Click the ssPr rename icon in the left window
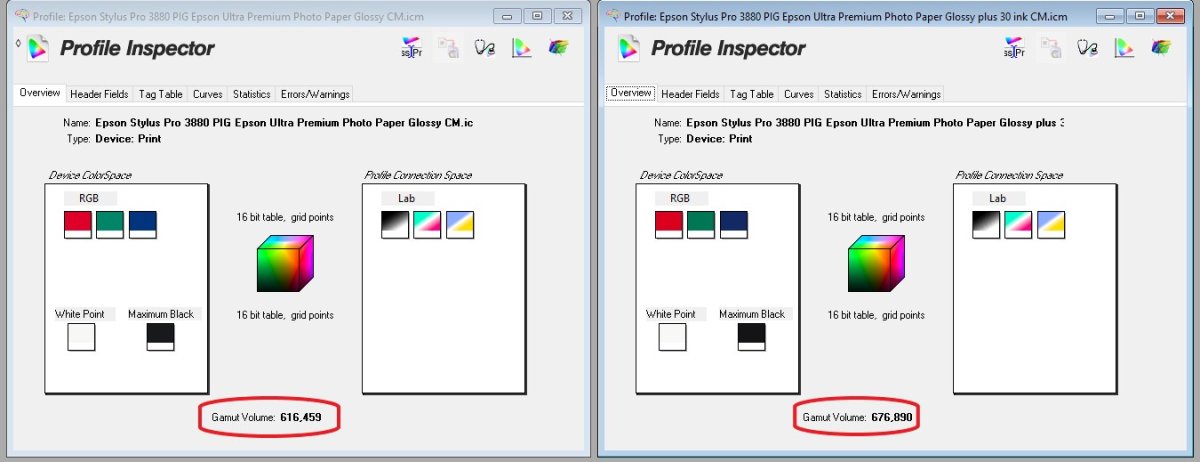The image size is (1200, 462). coord(412,47)
